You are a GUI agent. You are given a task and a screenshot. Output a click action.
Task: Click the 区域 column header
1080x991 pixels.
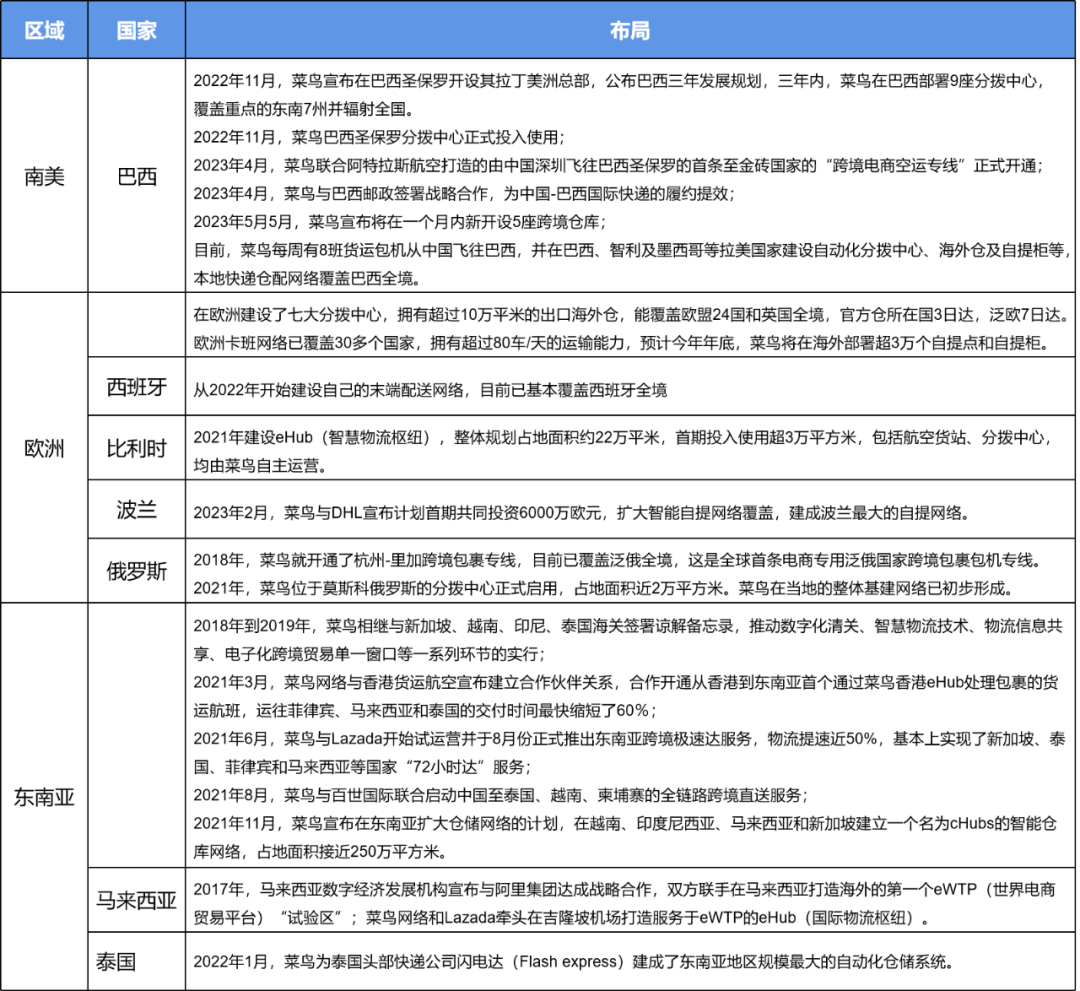pyautogui.click(x=44, y=30)
